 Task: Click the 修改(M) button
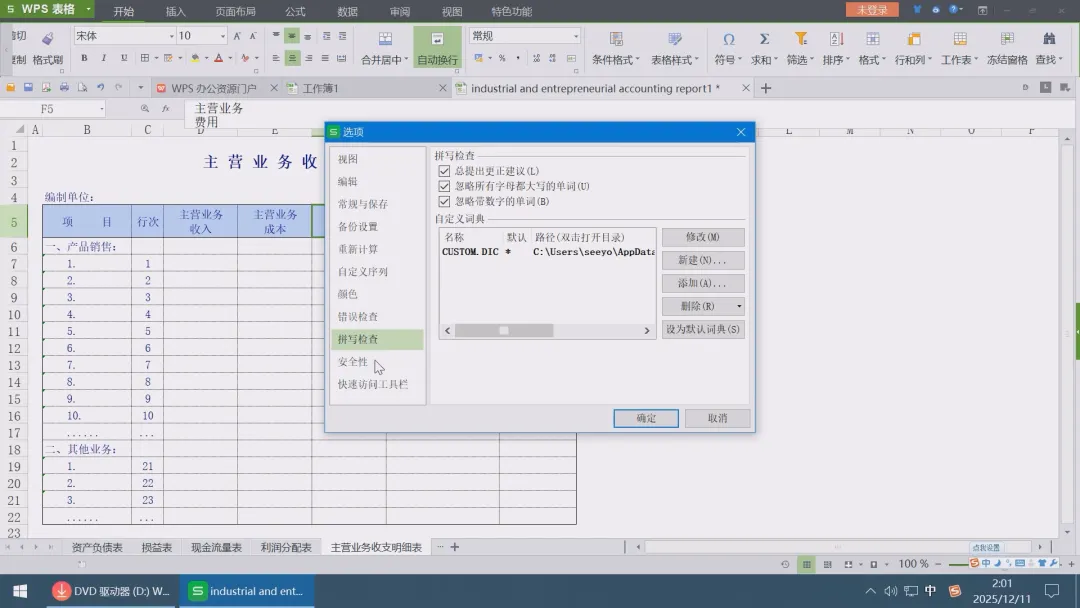[x=703, y=237]
